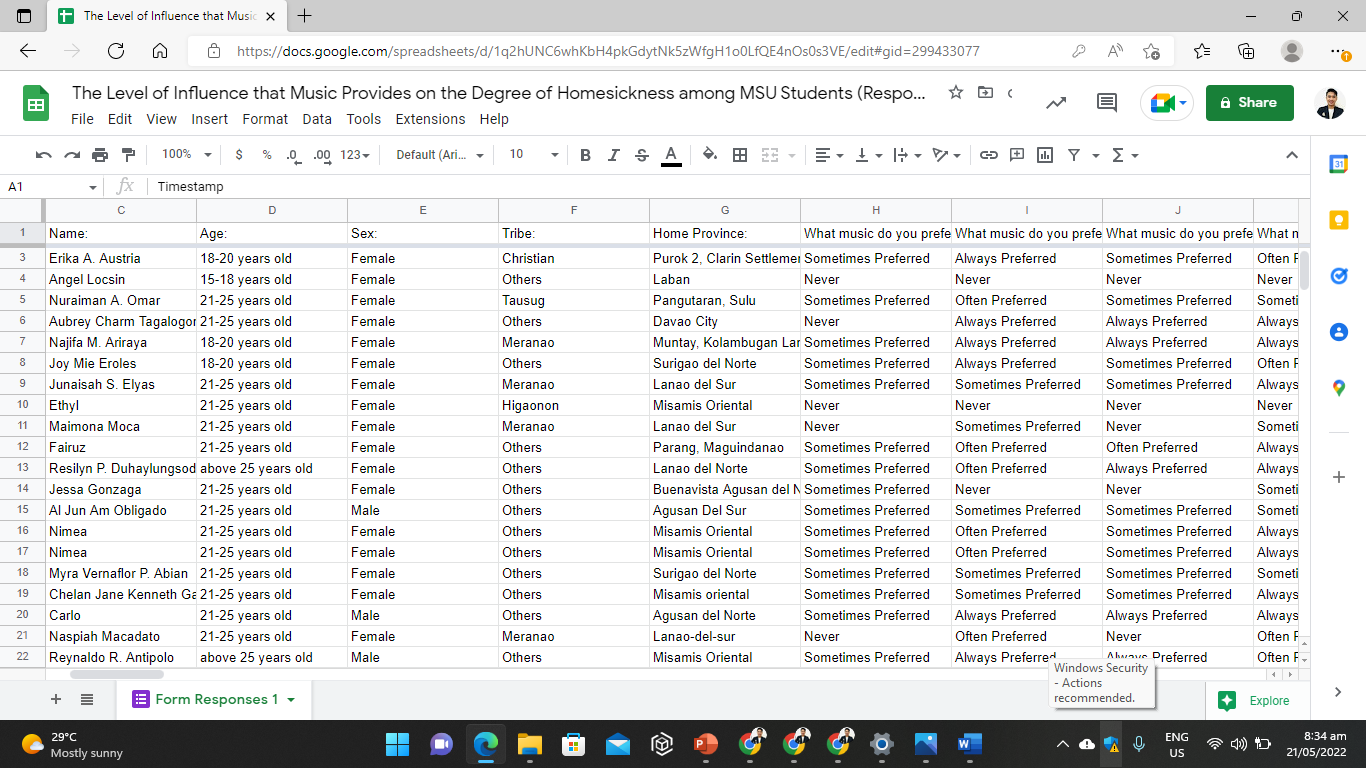Collapse the menus with the up chevron
This screenshot has height=768, width=1366.
point(1292,155)
